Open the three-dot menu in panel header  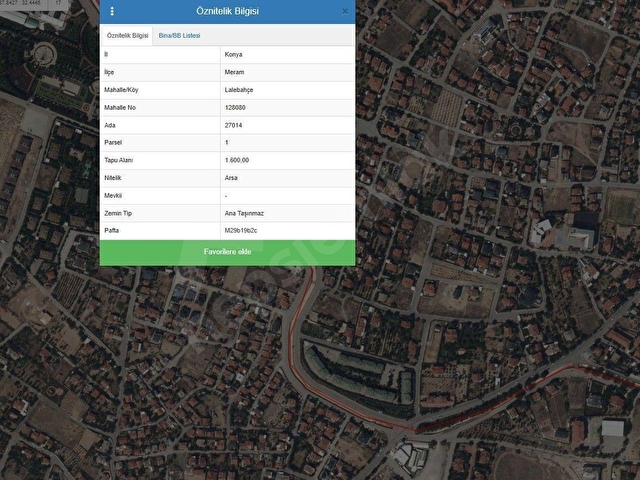(112, 11)
